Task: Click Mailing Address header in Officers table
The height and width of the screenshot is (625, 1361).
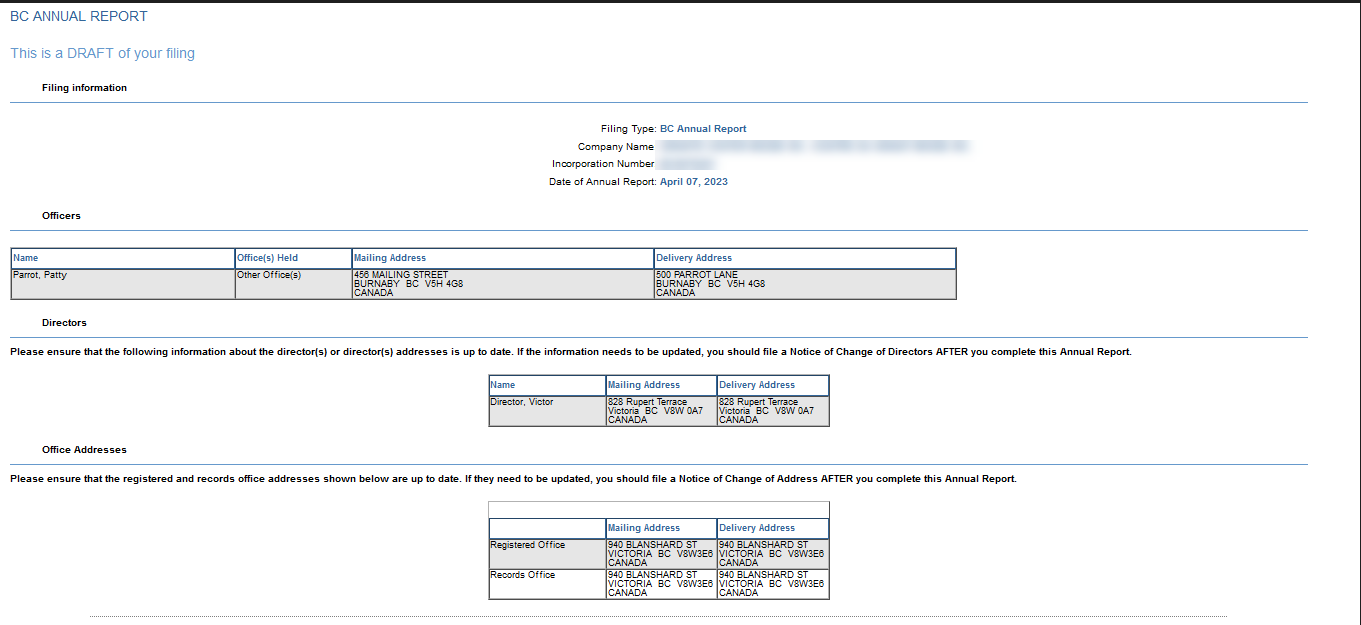Action: [390, 258]
